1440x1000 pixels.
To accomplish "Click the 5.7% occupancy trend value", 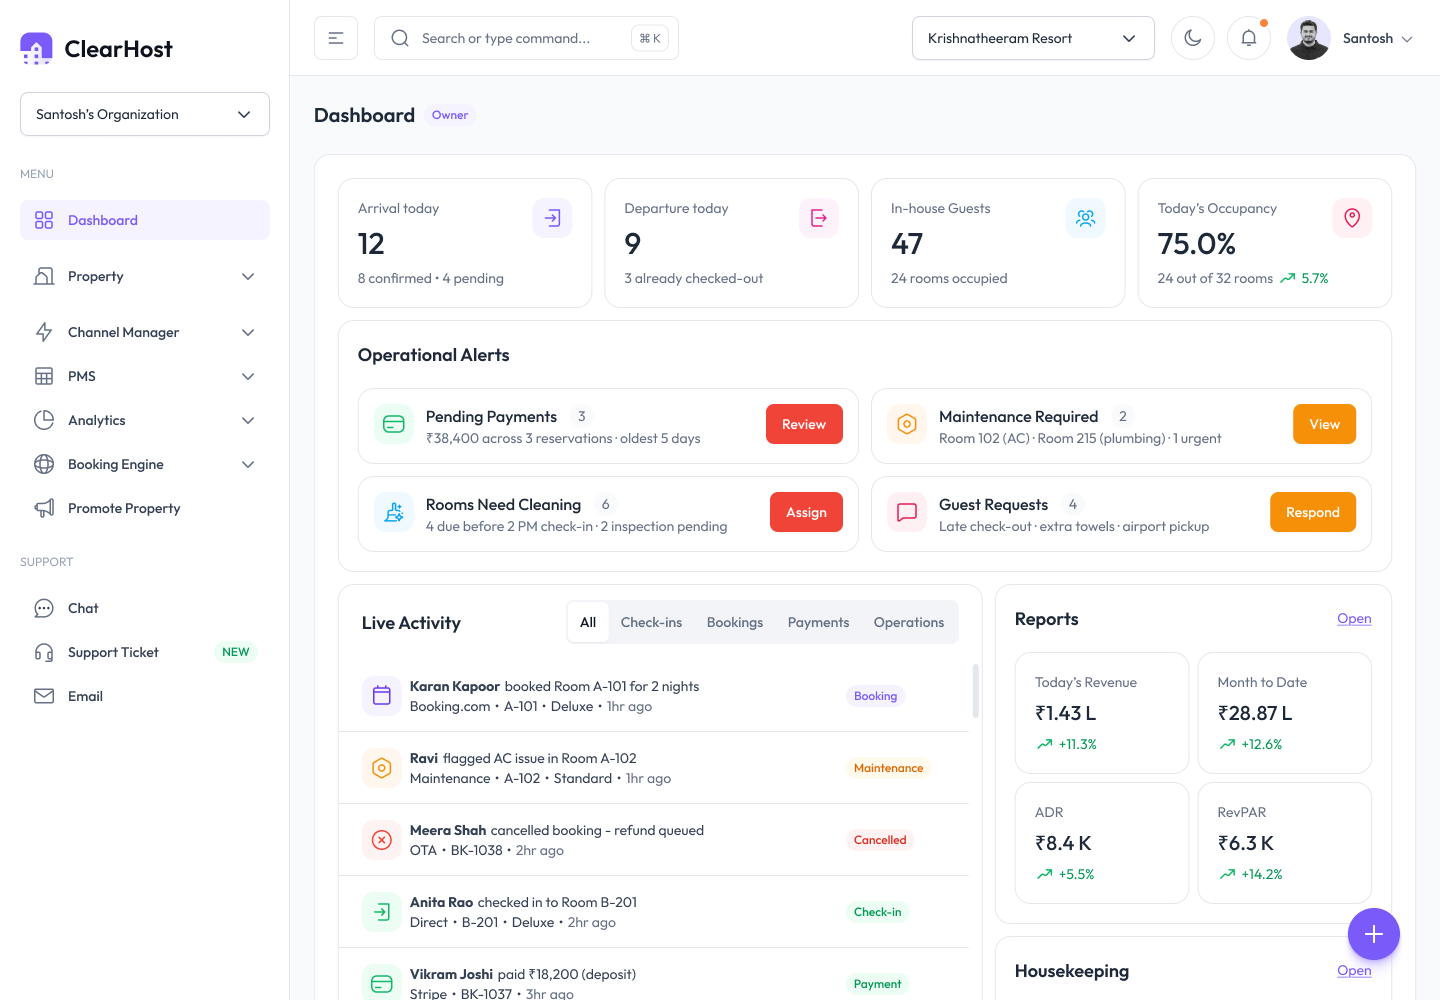I will 1315,278.
